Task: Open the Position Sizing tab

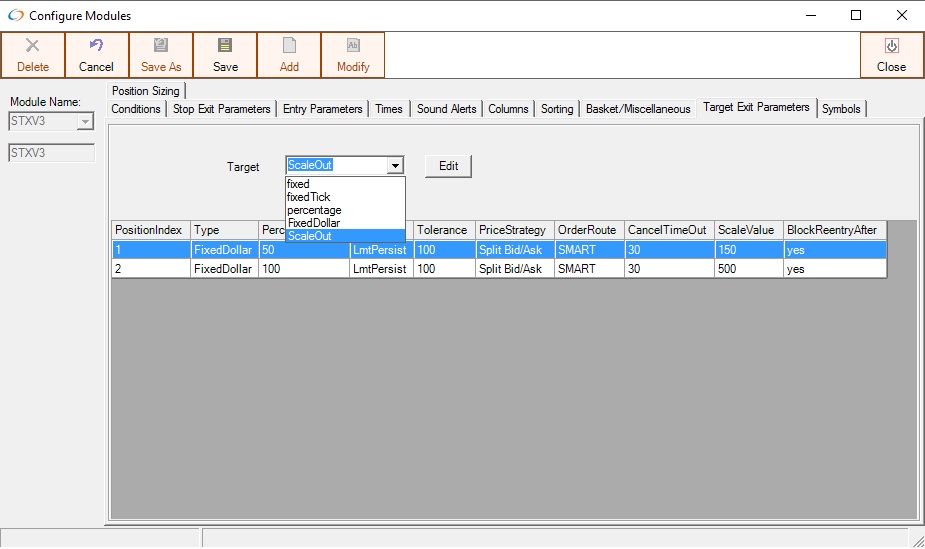Action: [x=145, y=91]
